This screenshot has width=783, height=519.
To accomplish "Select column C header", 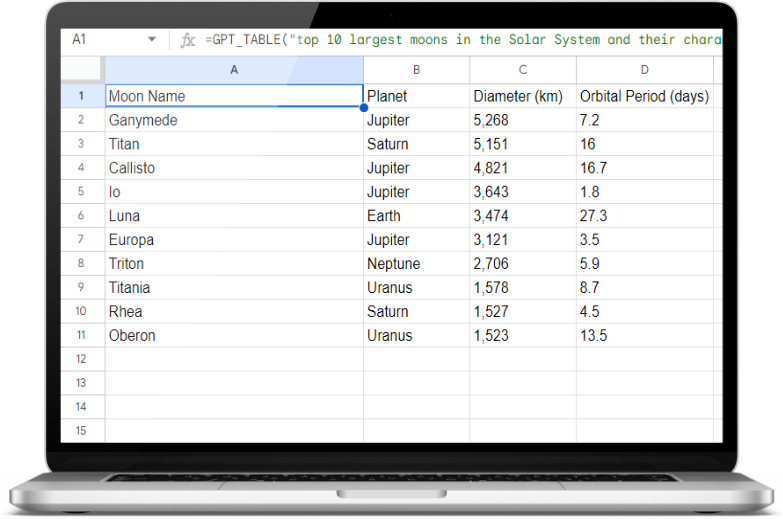I will (x=522, y=70).
